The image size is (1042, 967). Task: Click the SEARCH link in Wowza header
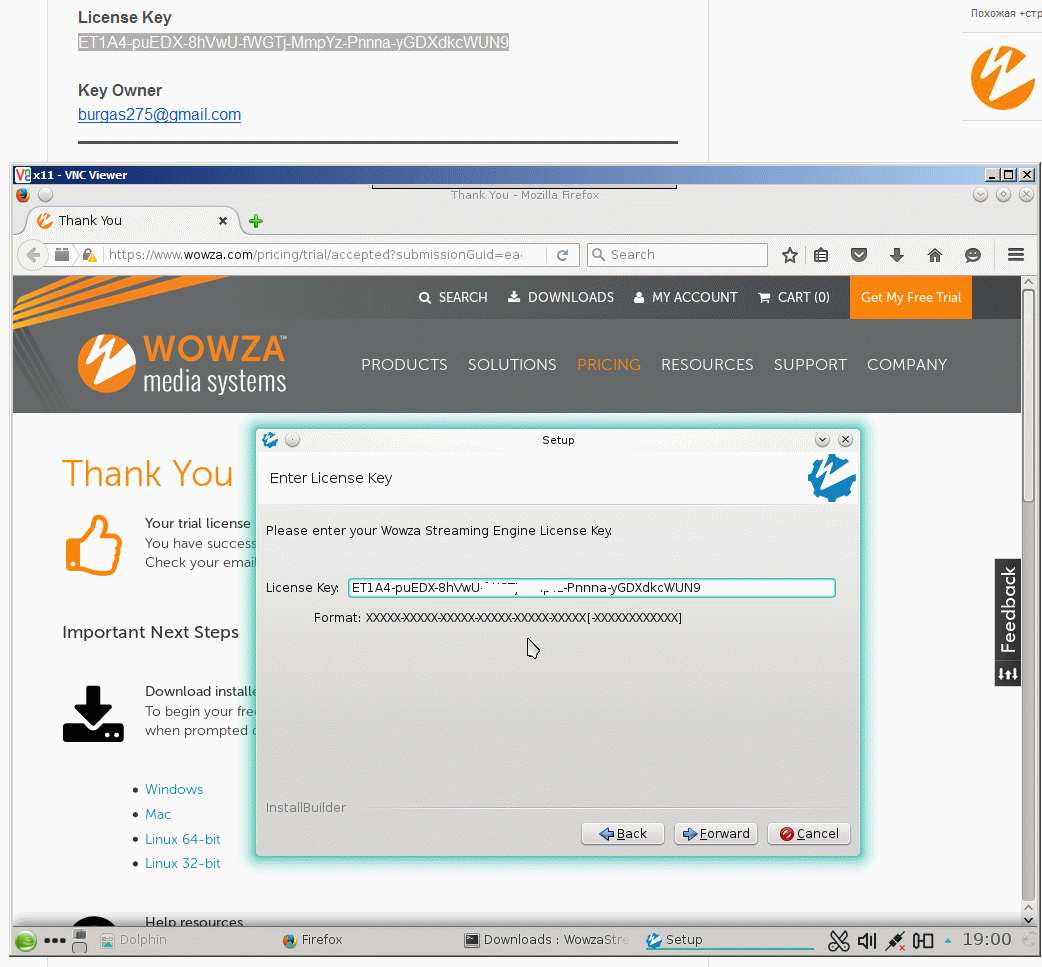453,298
